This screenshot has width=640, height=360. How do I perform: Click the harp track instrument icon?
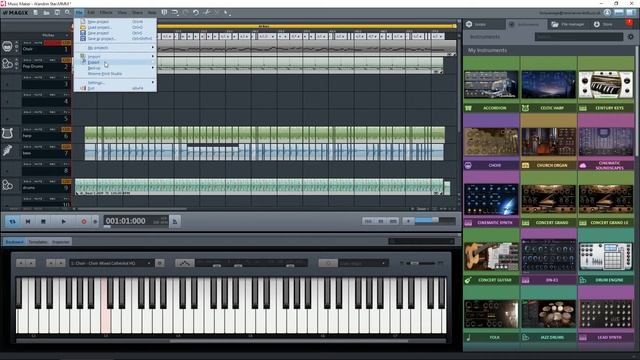pos(7,133)
